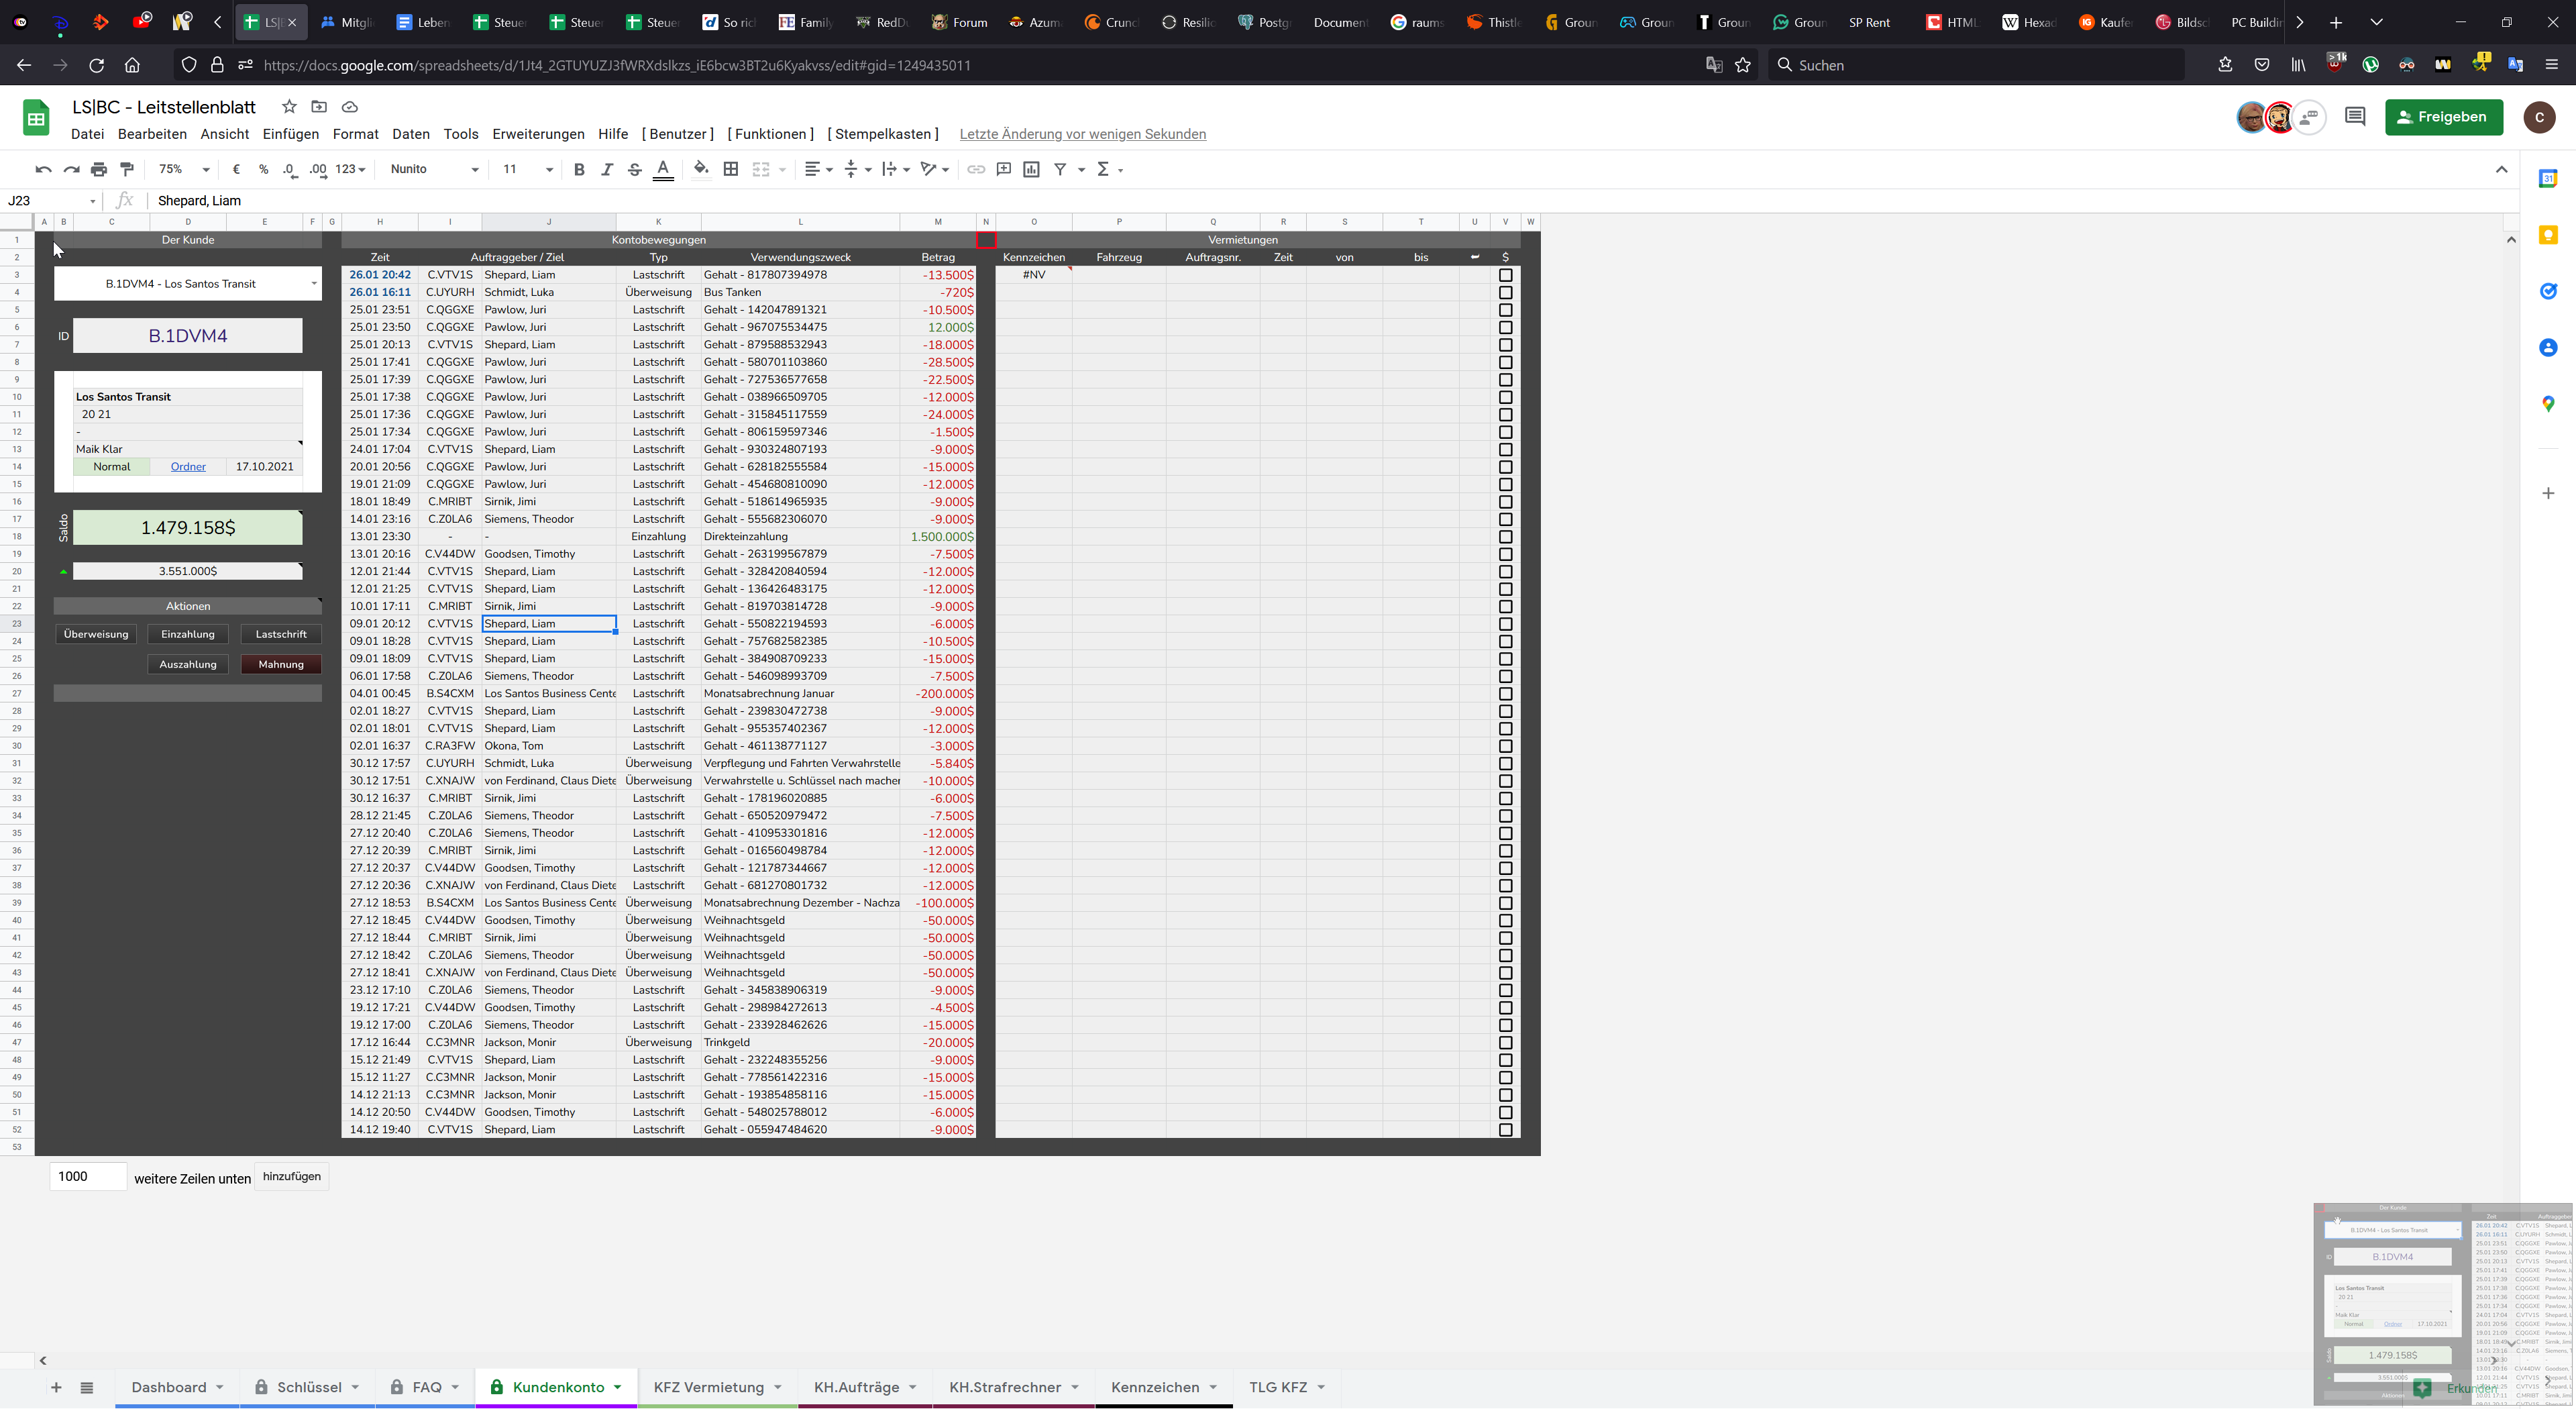The image size is (2576, 1409).
Task: Click the rows count field 1000
Action: point(88,1176)
